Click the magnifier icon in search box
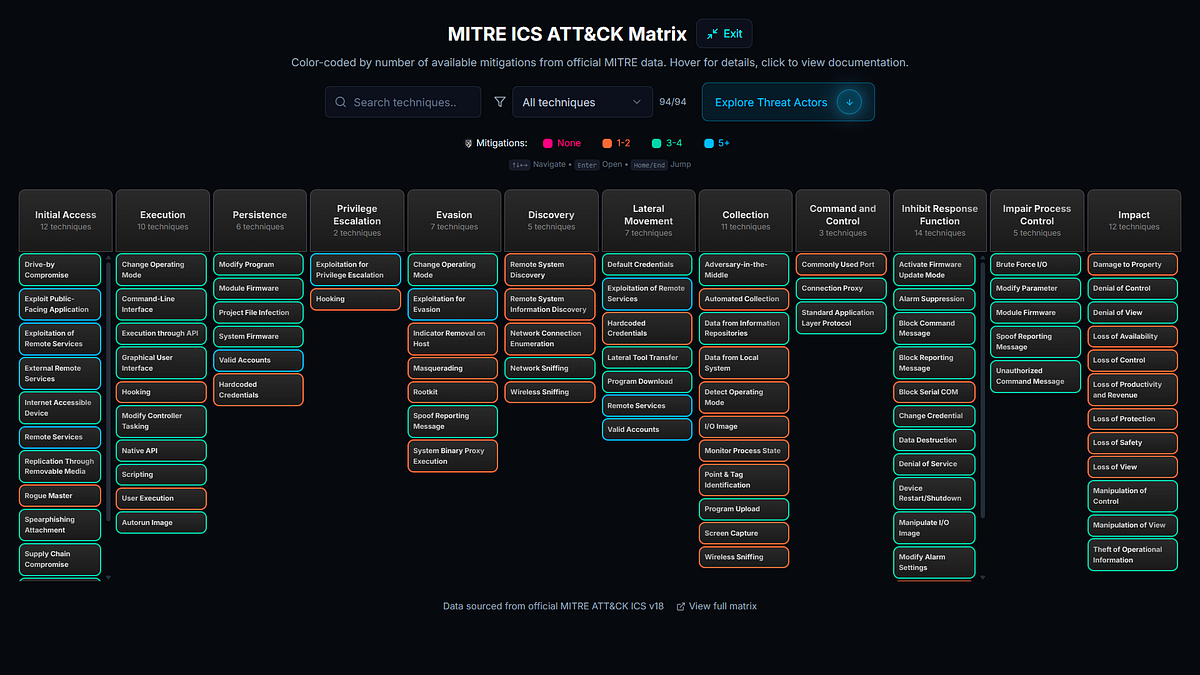Image resolution: width=1200 pixels, height=675 pixels. pyautogui.click(x=341, y=102)
